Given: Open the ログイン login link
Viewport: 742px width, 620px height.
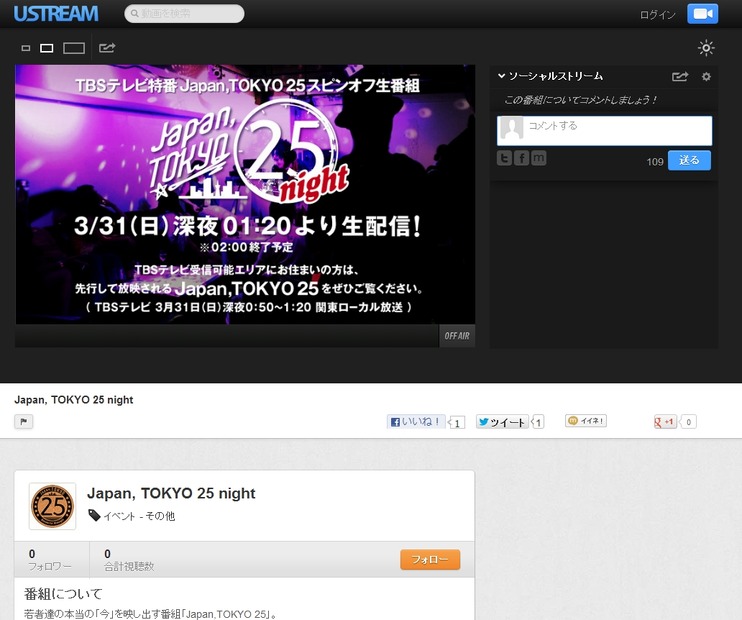Looking at the screenshot, I should pos(657,15).
